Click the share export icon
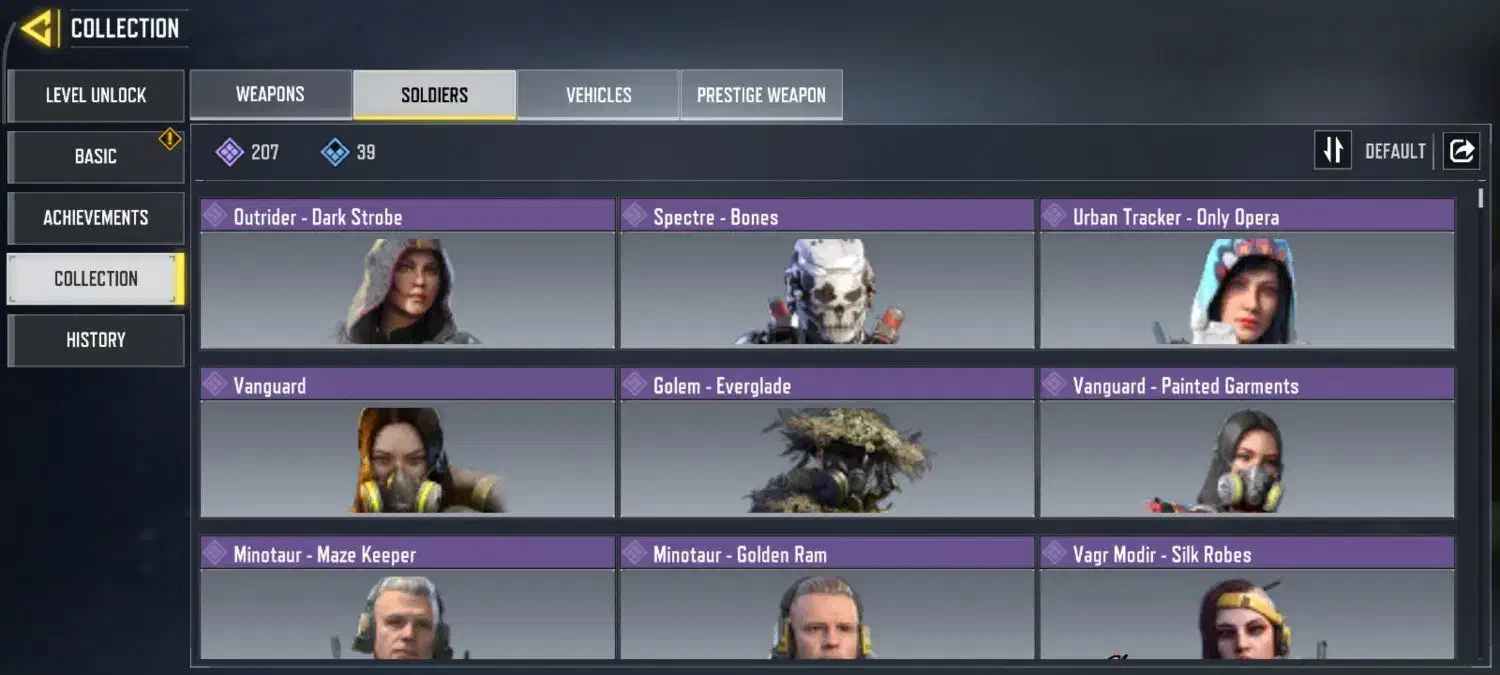Screen dimensions: 1500x675 point(1461,151)
